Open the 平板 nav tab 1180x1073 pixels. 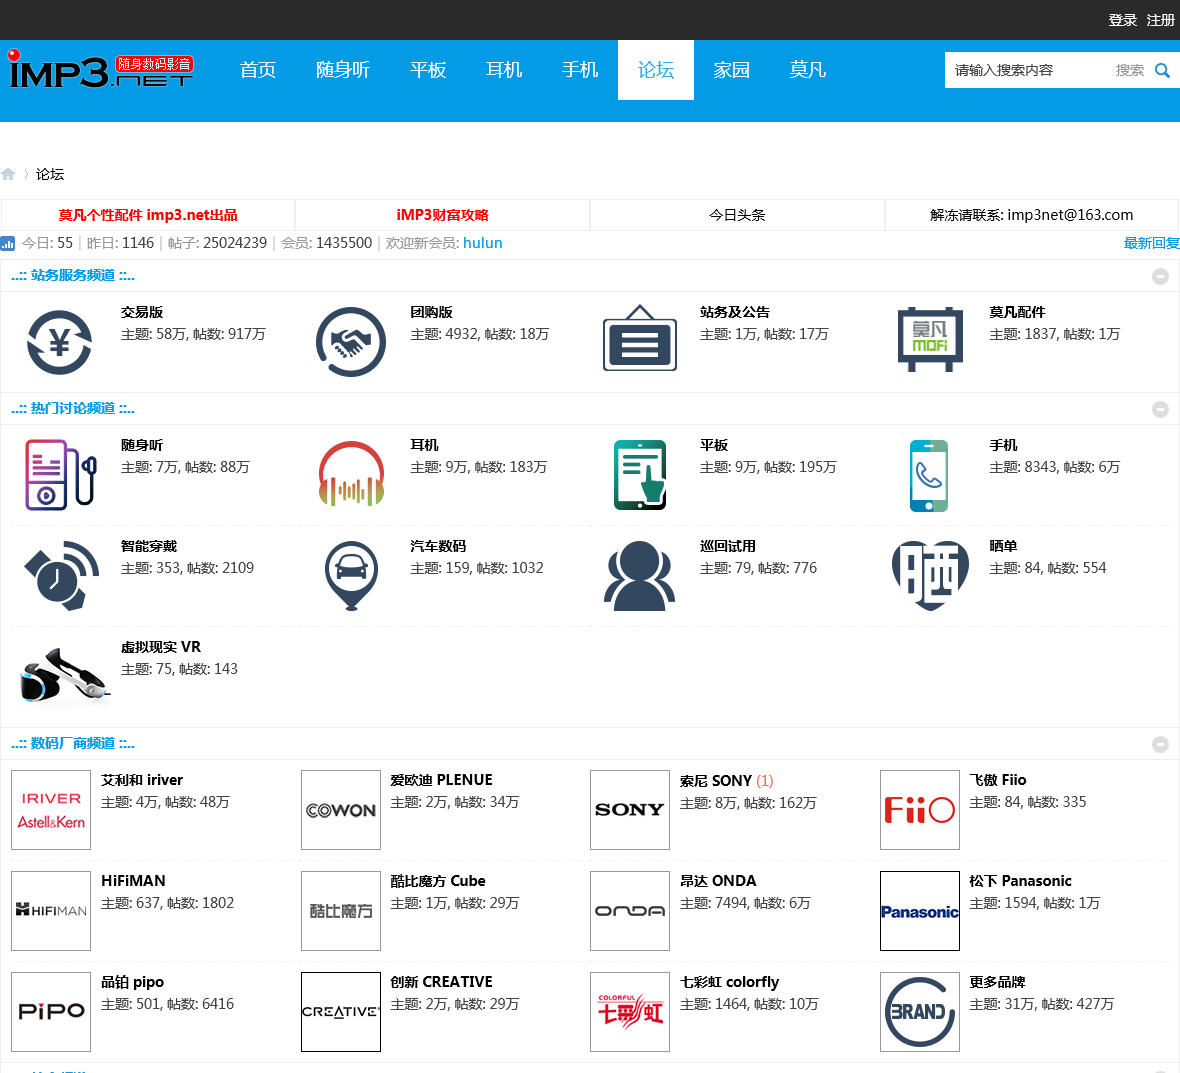point(428,70)
